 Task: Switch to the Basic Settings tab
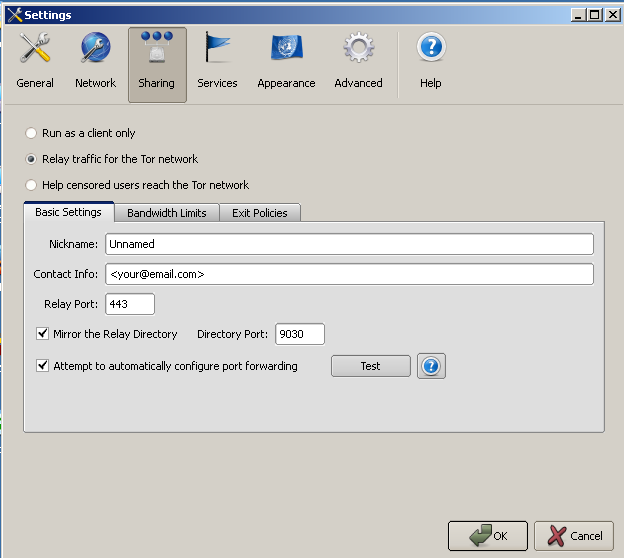point(69,212)
